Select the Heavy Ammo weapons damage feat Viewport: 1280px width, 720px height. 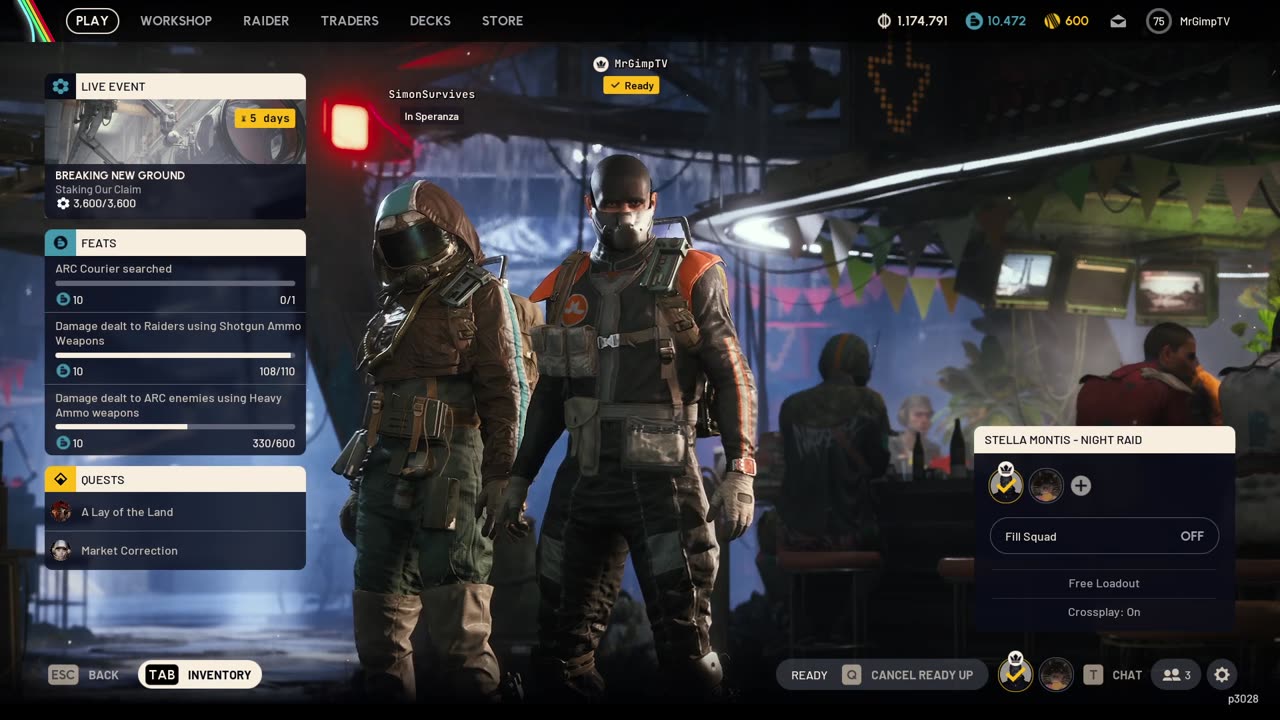175,420
